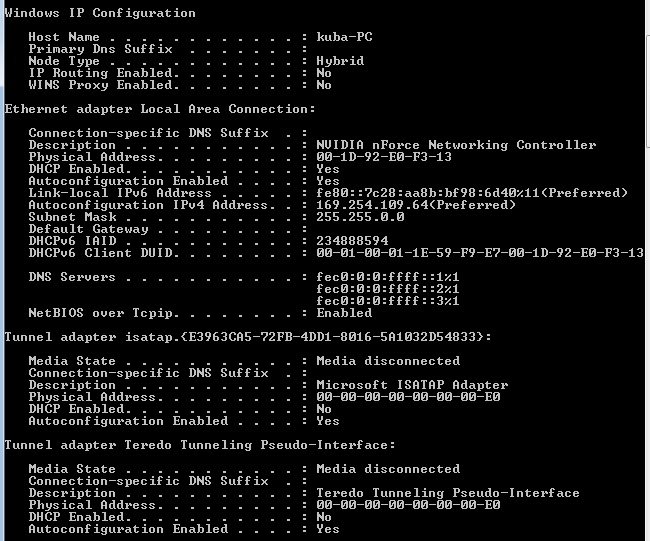Image resolution: width=650 pixels, height=541 pixels.
Task: Click the DHCPv6 IAID value 234888594
Action: (352, 241)
